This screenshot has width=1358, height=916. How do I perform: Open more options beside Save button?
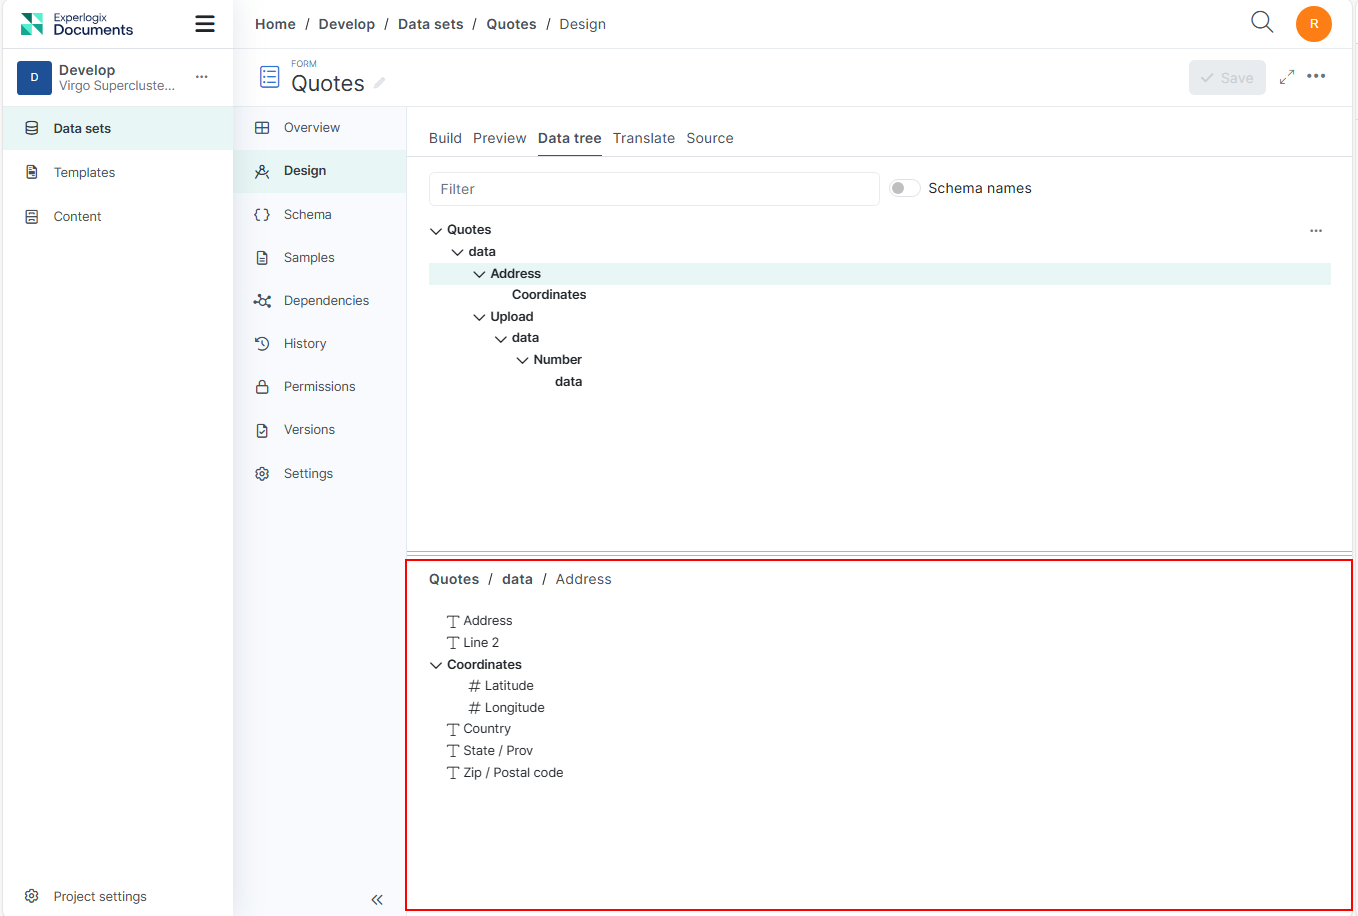pos(1316,77)
